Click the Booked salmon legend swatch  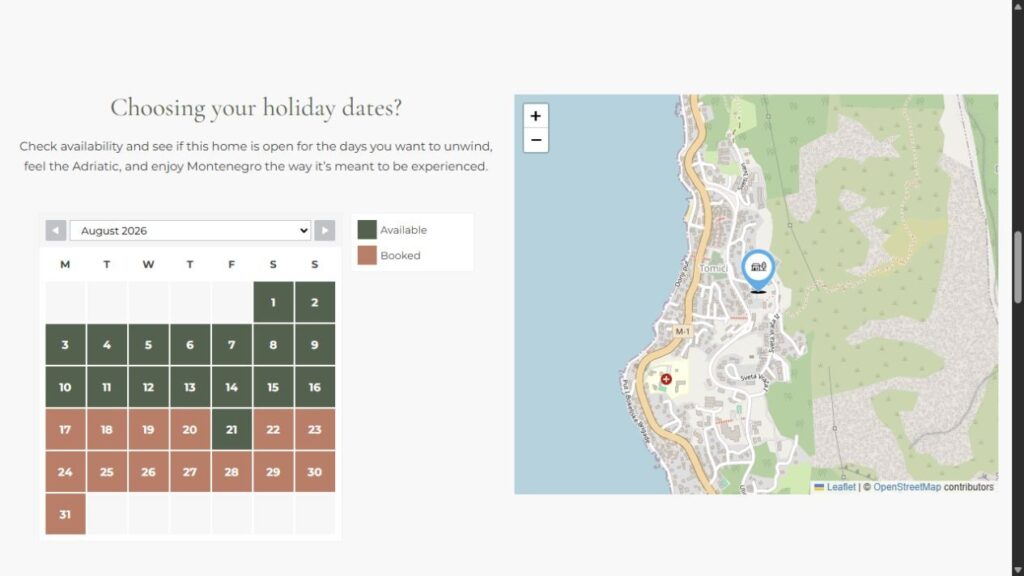pyautogui.click(x=367, y=255)
